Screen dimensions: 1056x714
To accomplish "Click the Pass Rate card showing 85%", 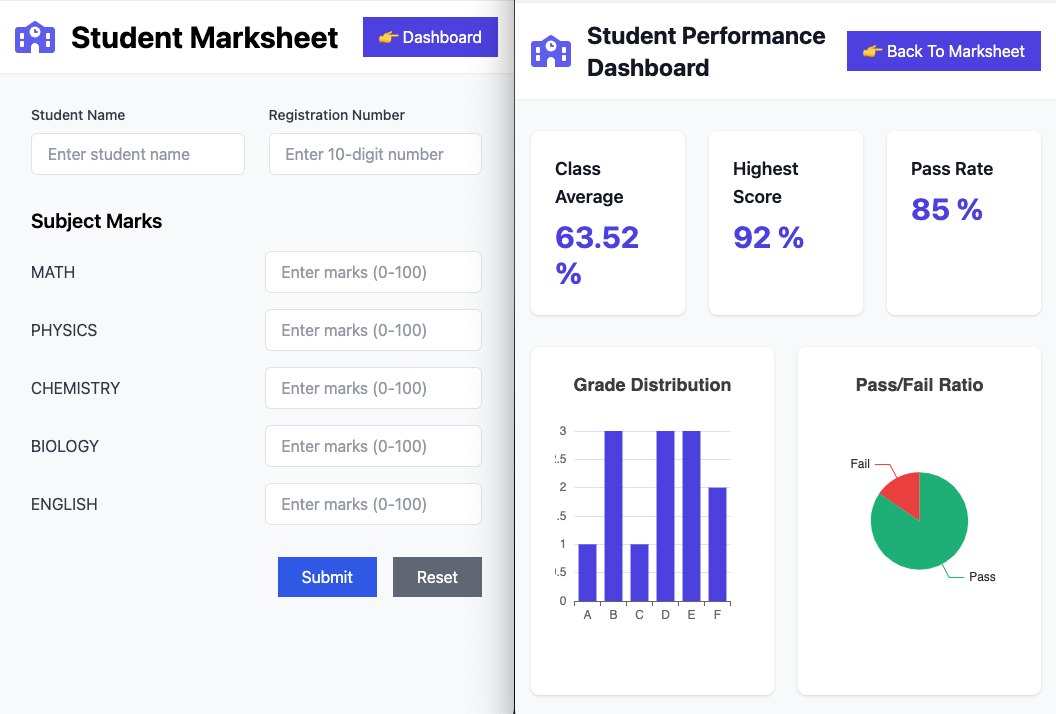I will [x=962, y=222].
